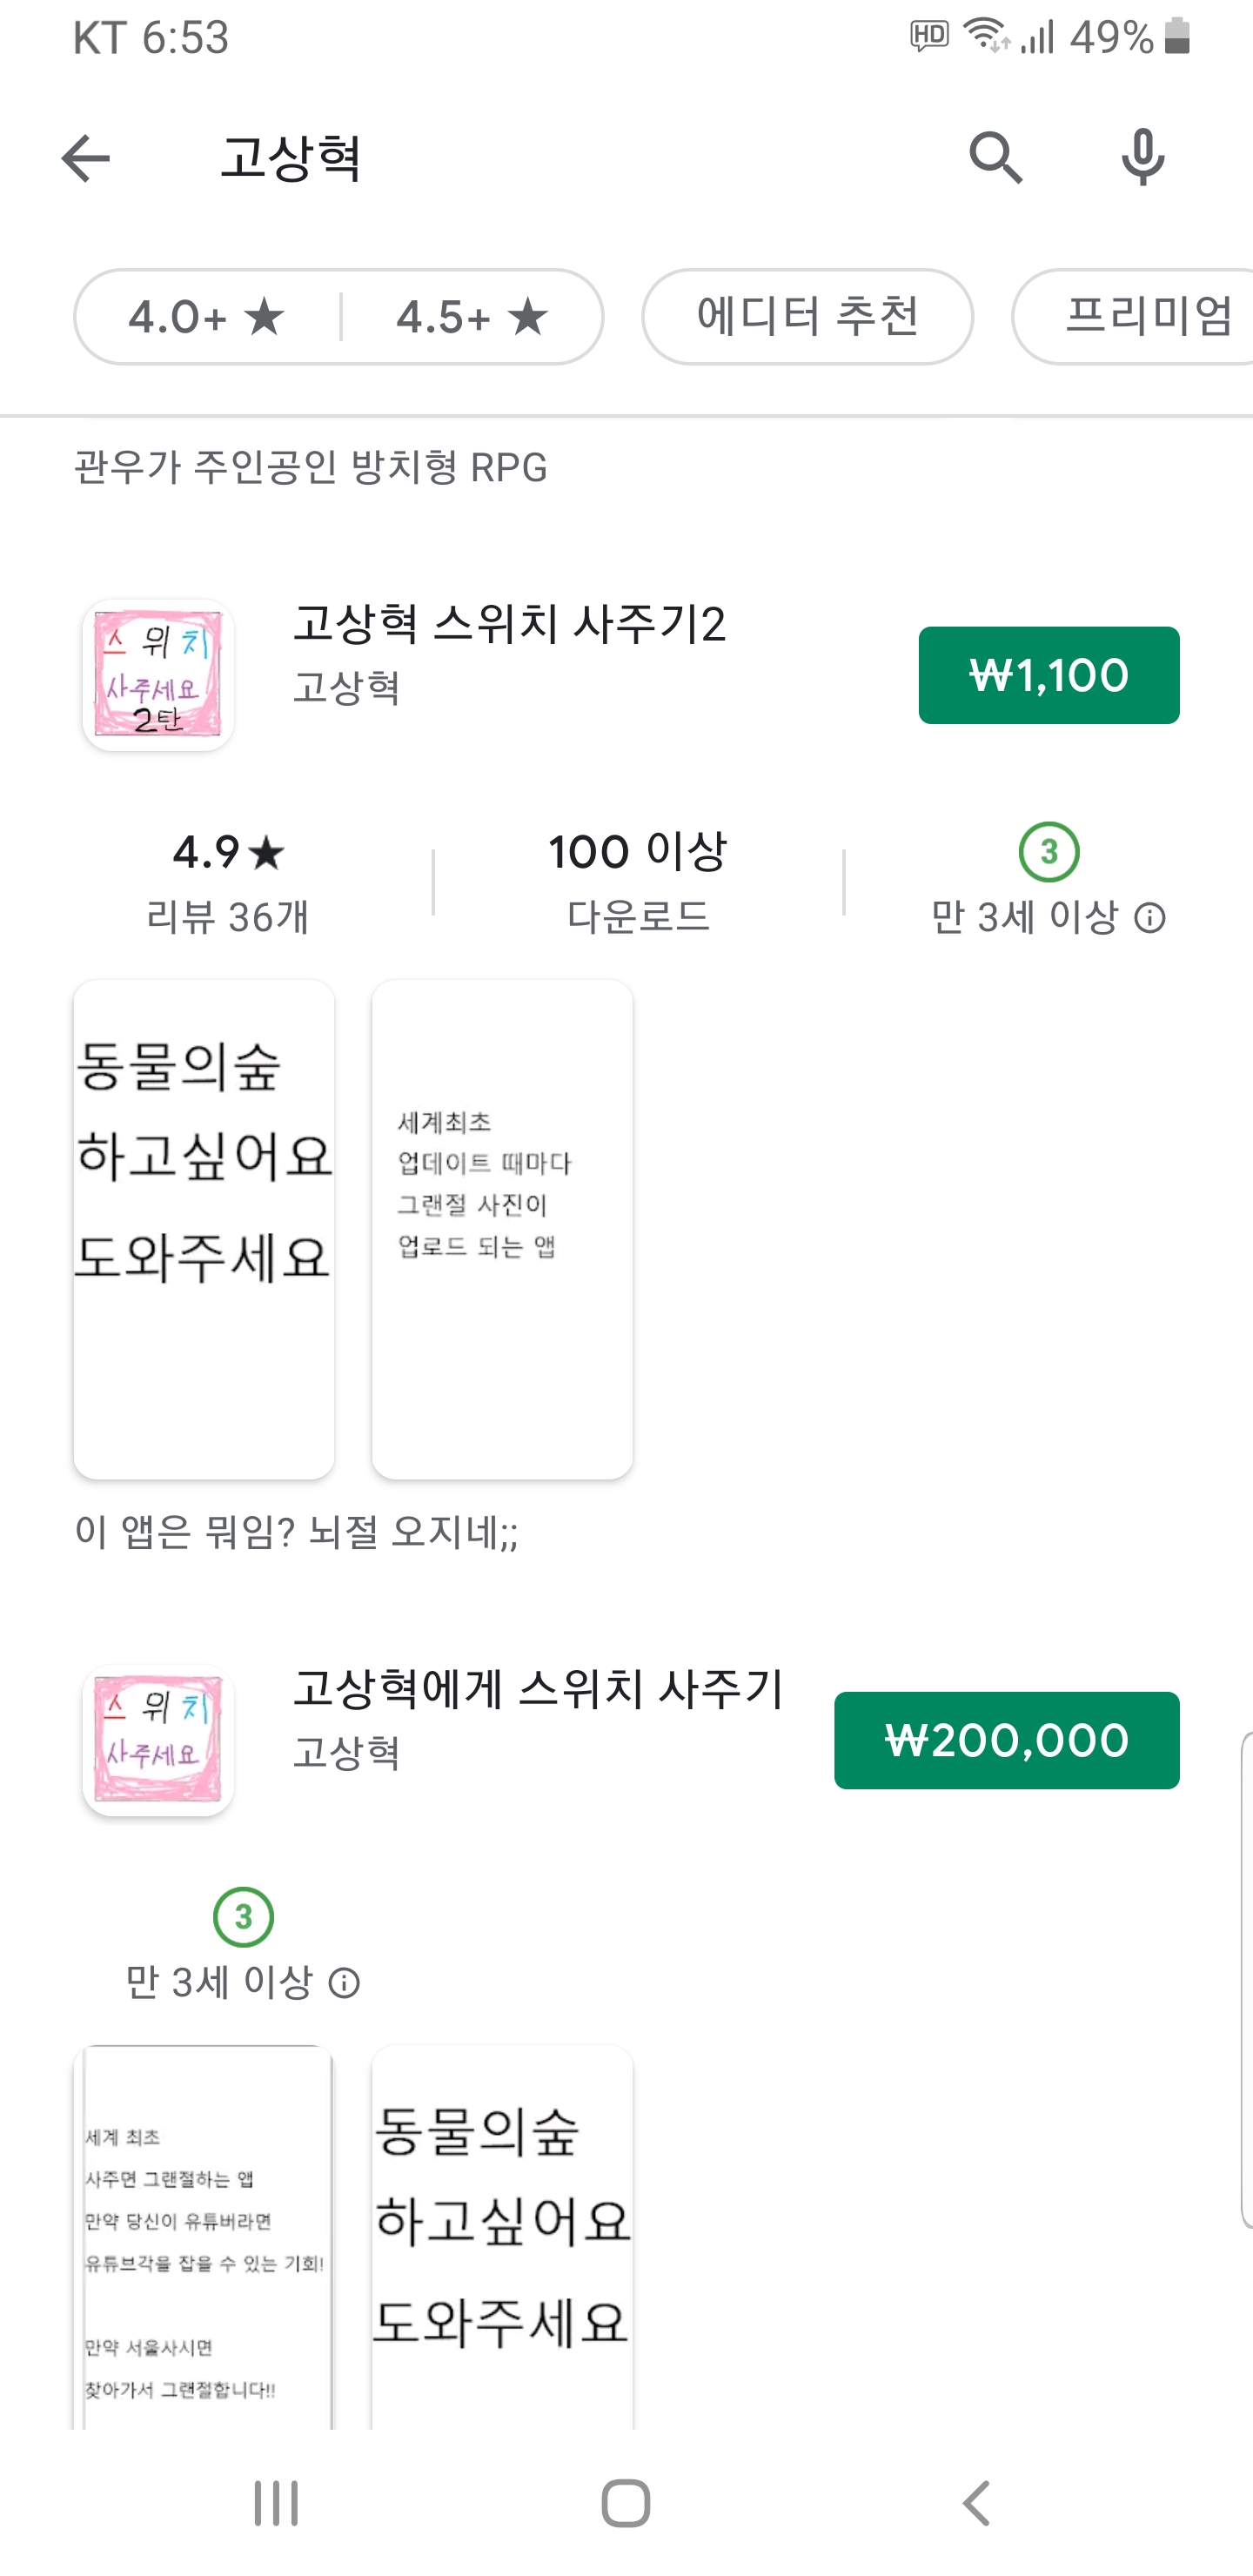Open the 고상혁 스위치 사주기2 title

[x=509, y=624]
